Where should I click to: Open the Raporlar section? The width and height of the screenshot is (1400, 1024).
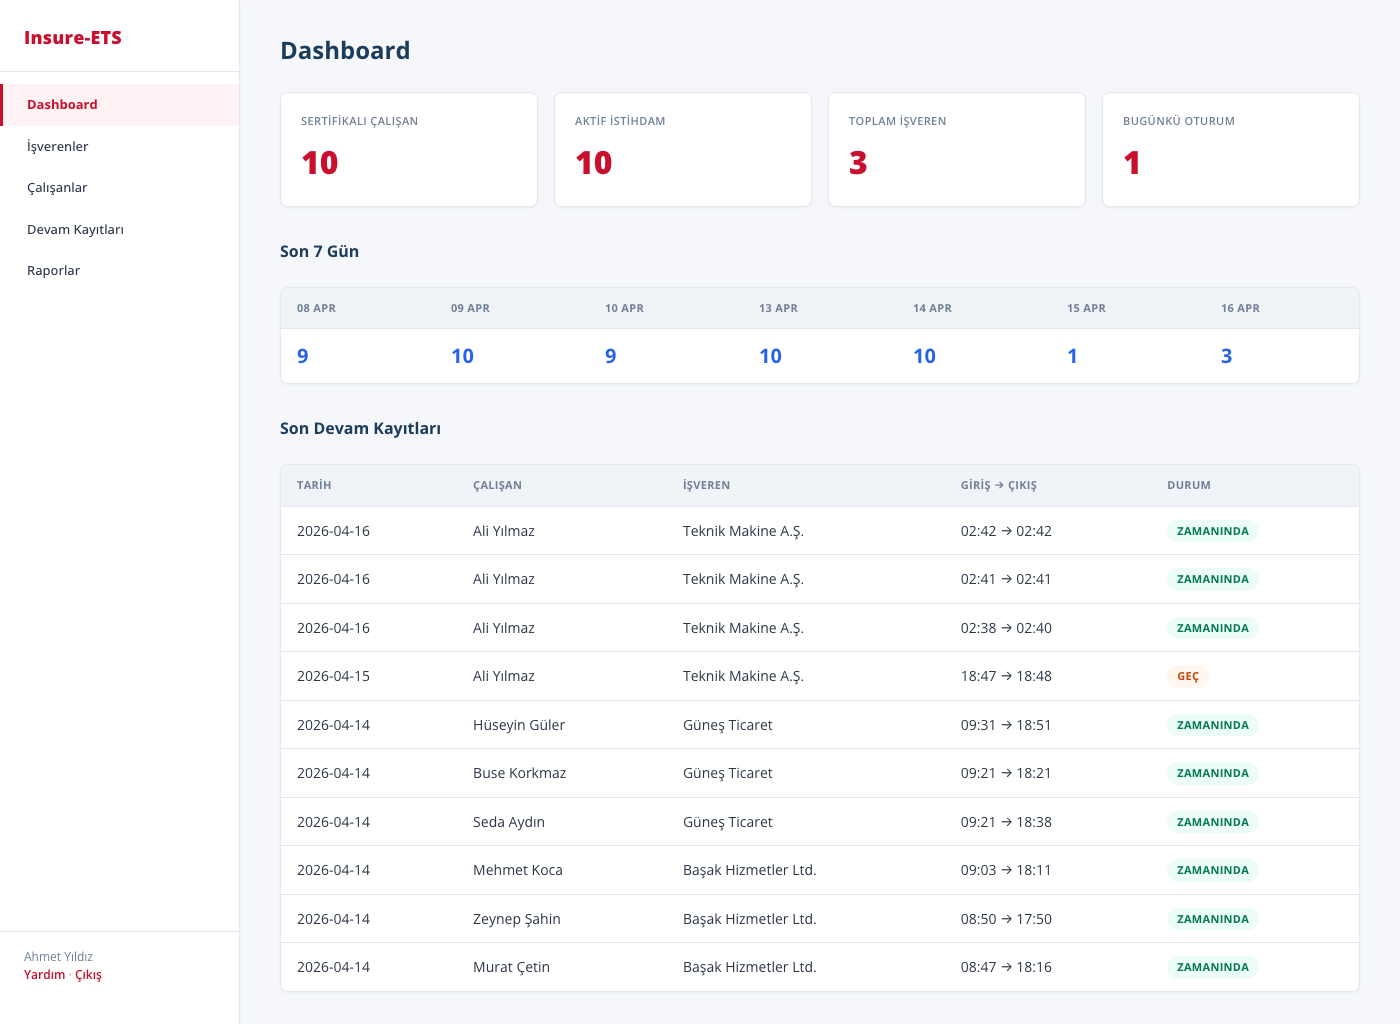click(53, 271)
